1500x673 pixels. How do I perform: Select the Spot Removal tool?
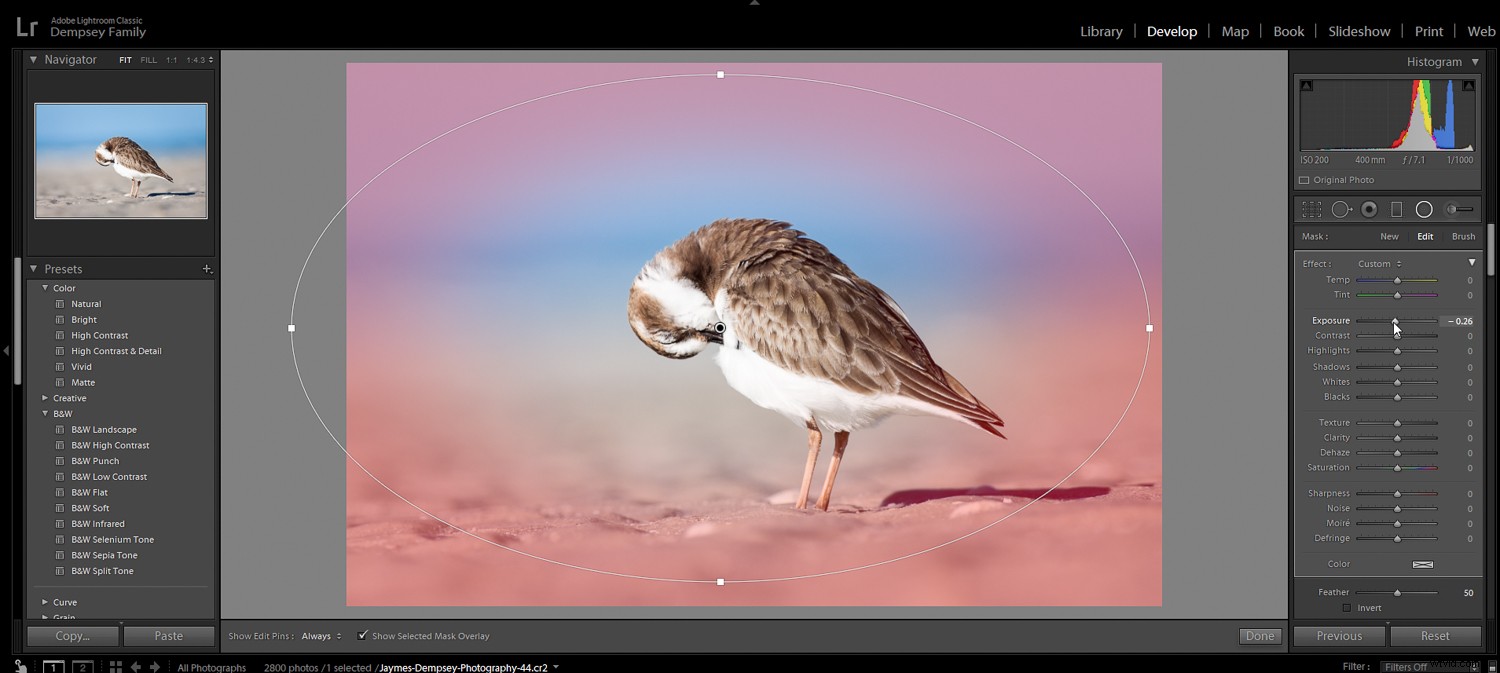[1342, 208]
